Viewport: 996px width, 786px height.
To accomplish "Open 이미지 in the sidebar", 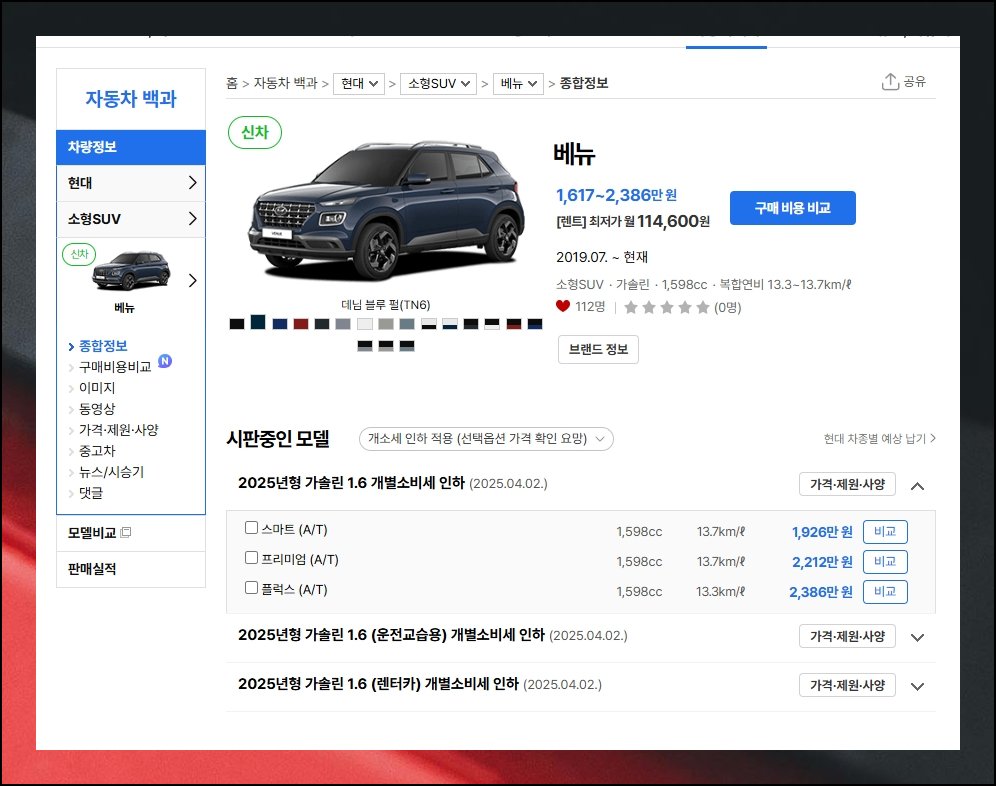I will (x=97, y=388).
